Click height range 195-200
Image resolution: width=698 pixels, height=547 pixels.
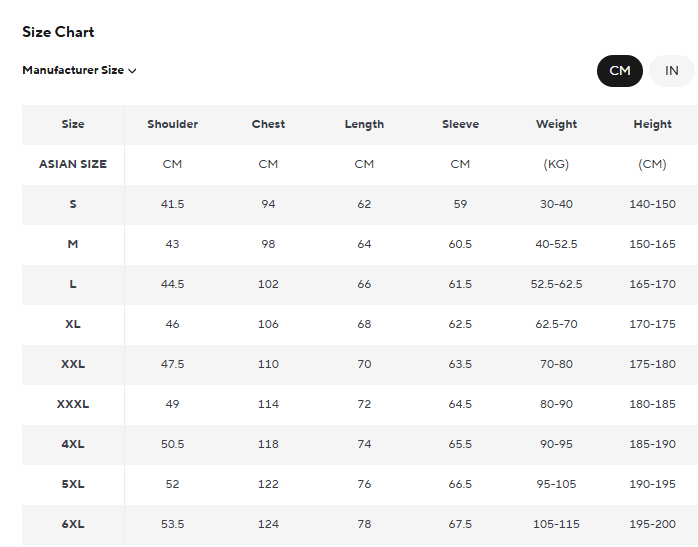coord(653,525)
